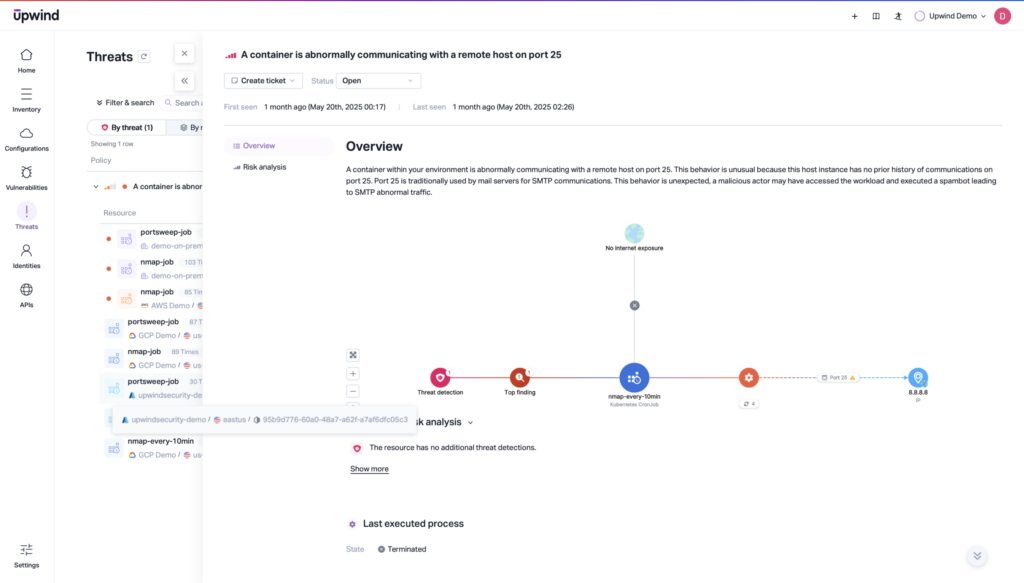Refresh the Threats list
Image resolution: width=1024 pixels, height=583 pixels.
click(x=144, y=57)
